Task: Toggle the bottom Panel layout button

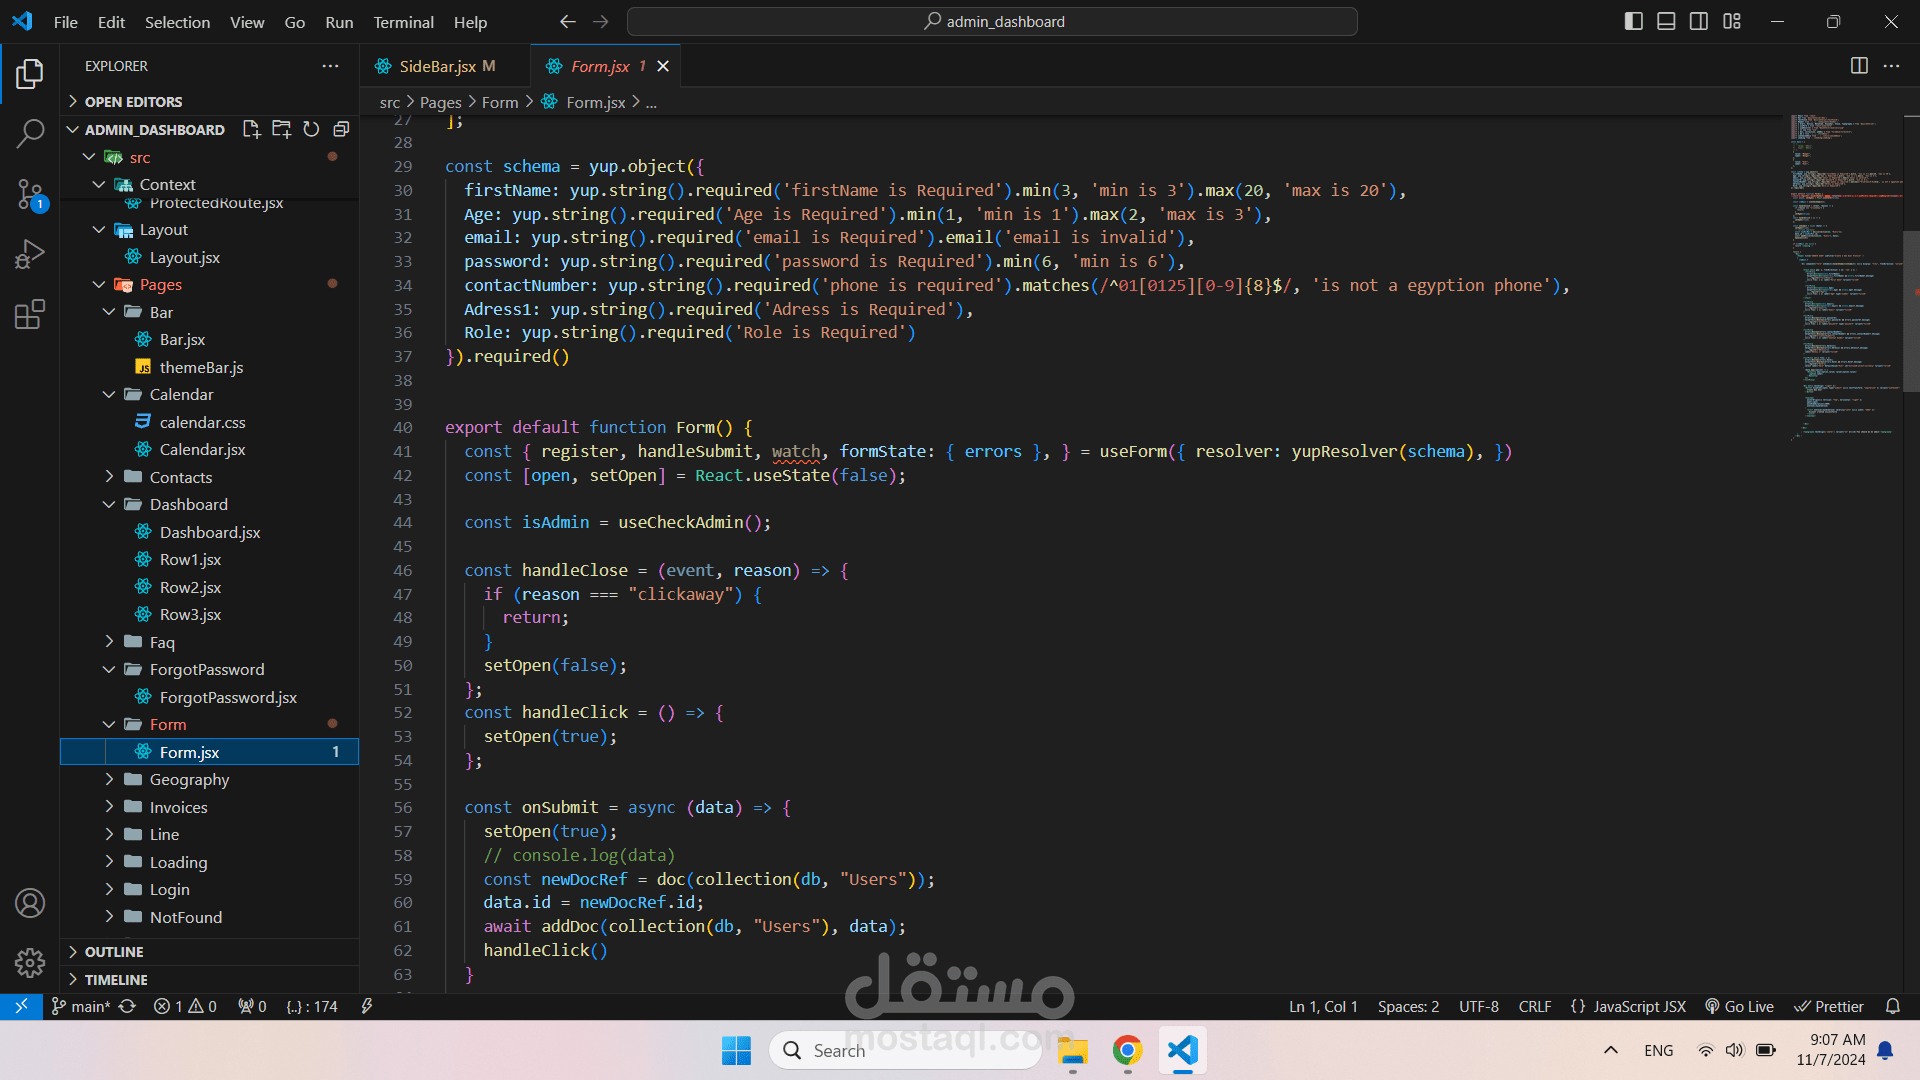Action: pyautogui.click(x=1666, y=21)
